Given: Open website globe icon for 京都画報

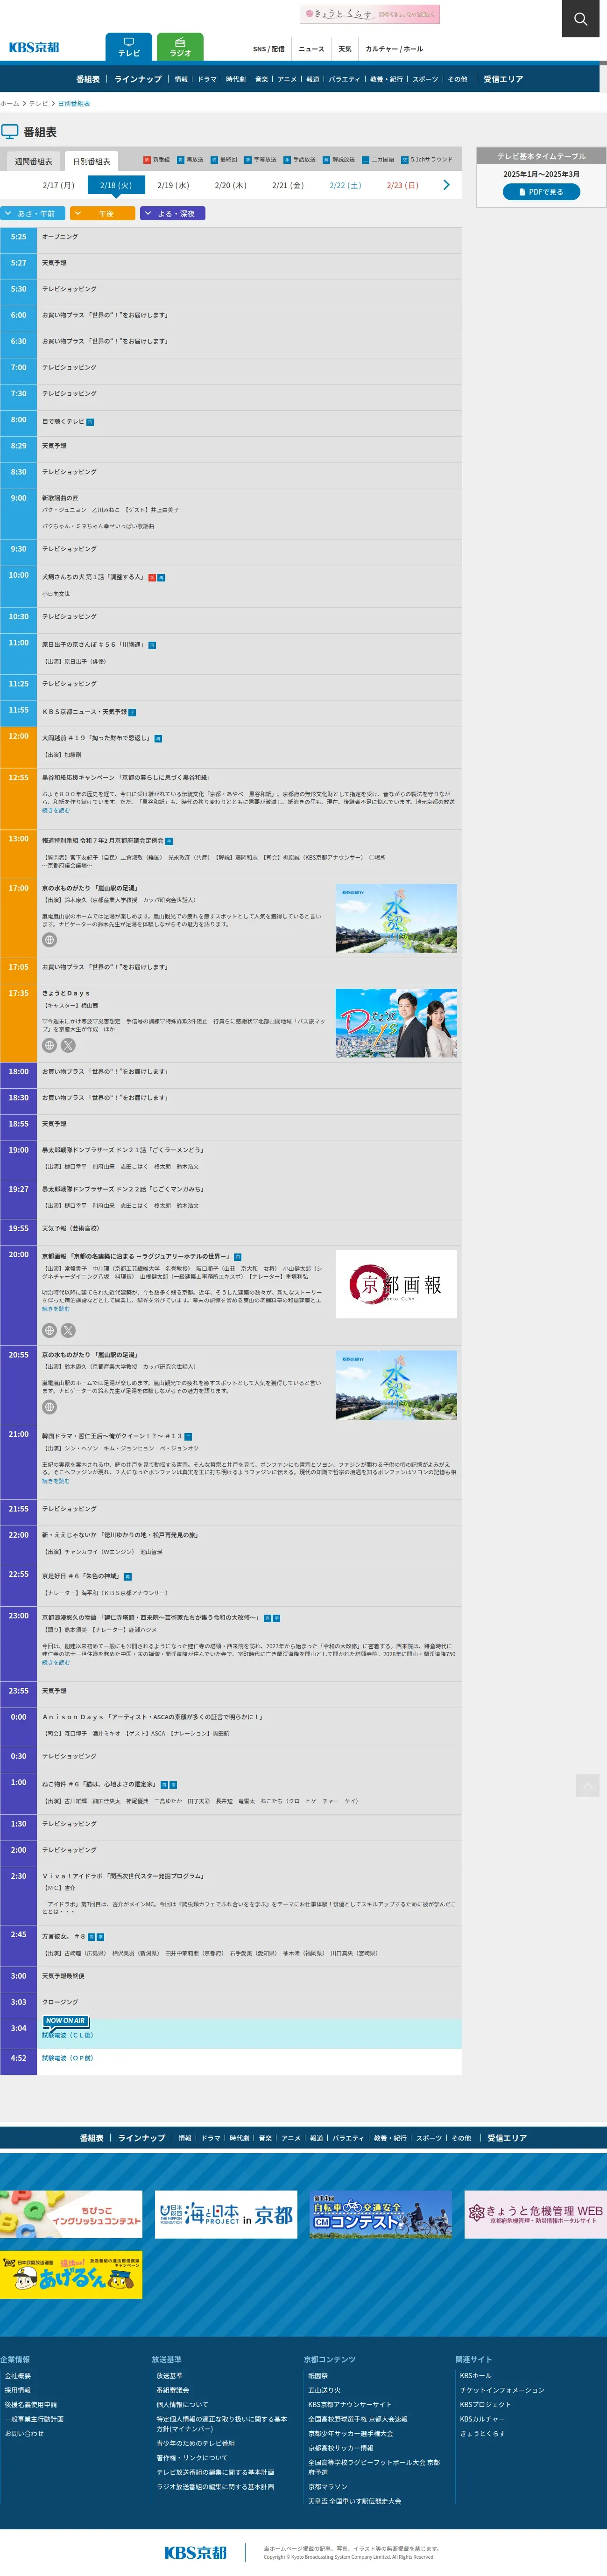Looking at the screenshot, I should click(x=49, y=1331).
